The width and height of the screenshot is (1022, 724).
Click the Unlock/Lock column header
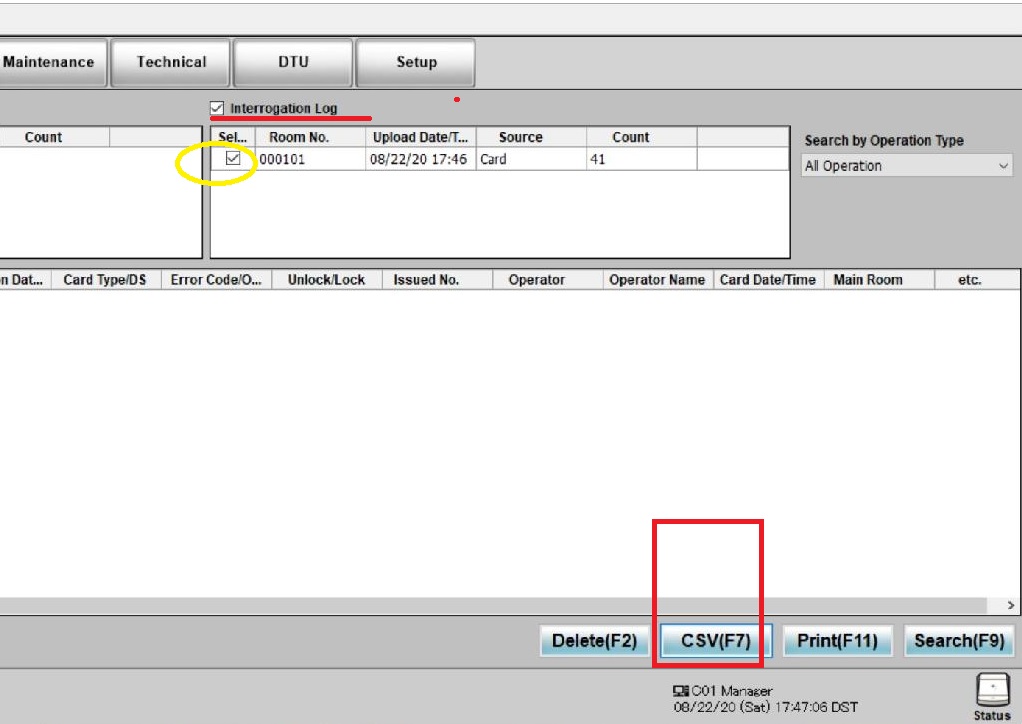tap(326, 280)
